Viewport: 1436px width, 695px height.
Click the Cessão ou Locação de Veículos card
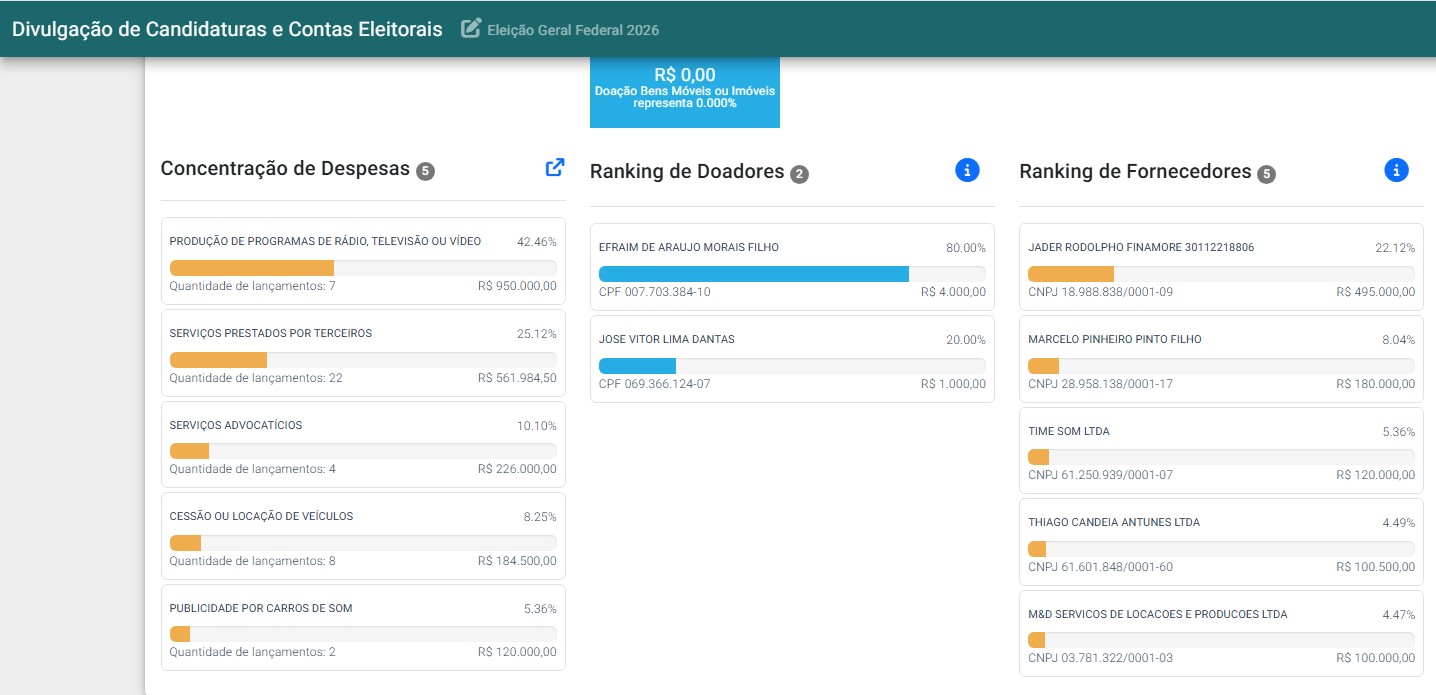[363, 536]
